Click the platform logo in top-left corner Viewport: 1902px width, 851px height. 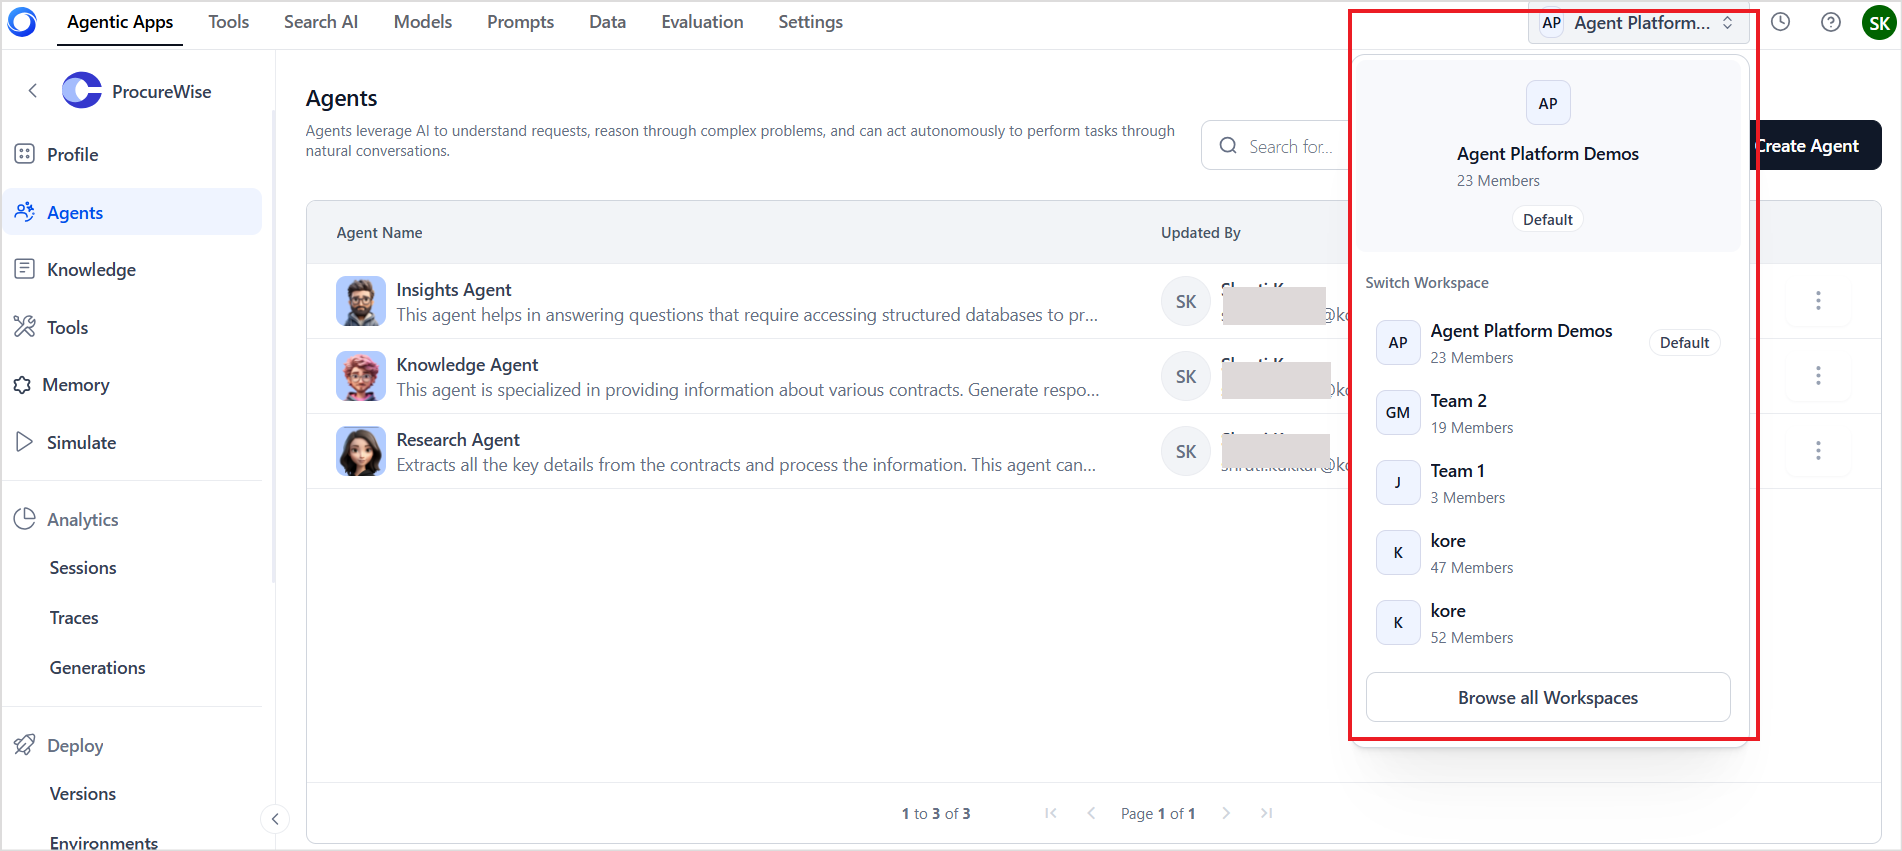(x=22, y=22)
